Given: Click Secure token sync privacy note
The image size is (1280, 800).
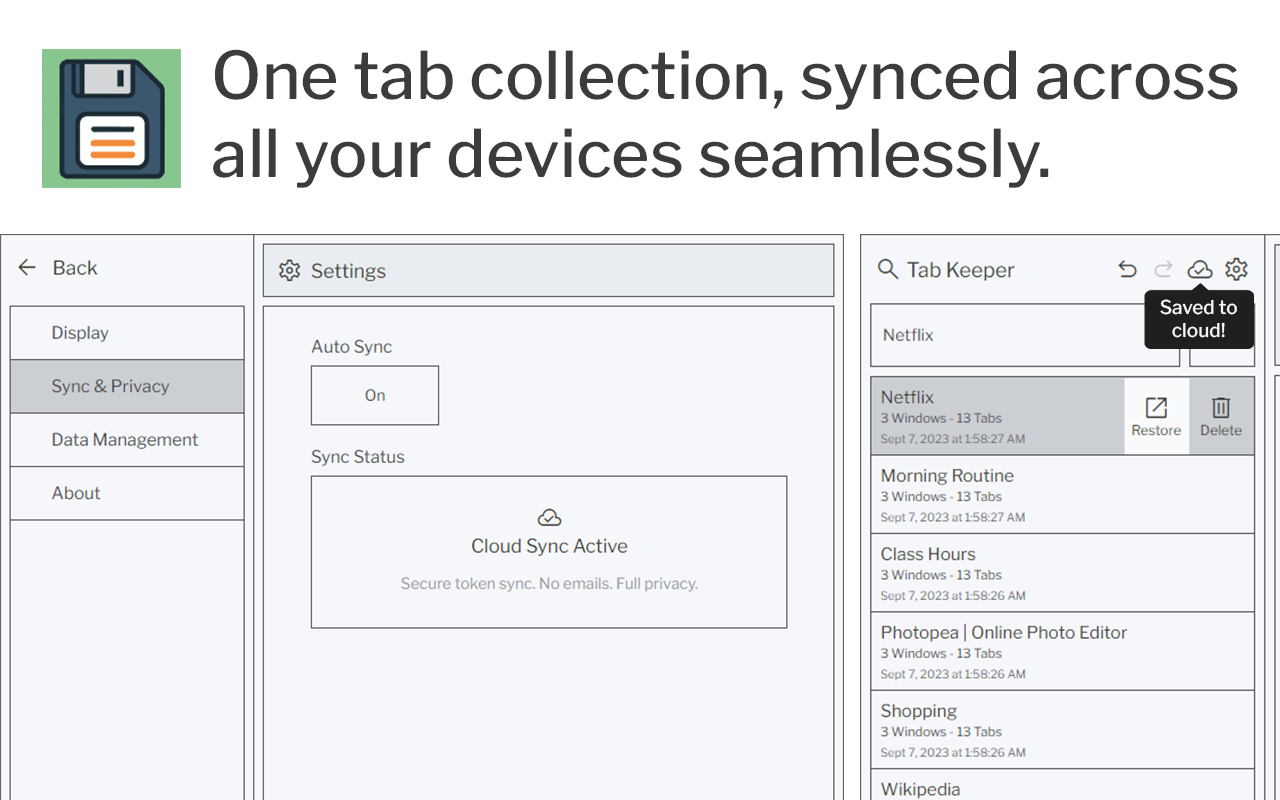Looking at the screenshot, I should point(549,583).
